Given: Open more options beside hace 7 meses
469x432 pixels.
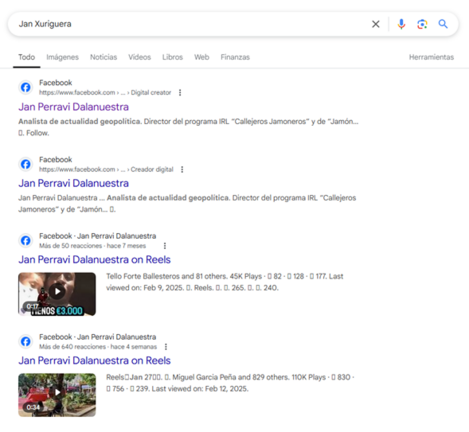Looking at the screenshot, I should click(165, 246).
